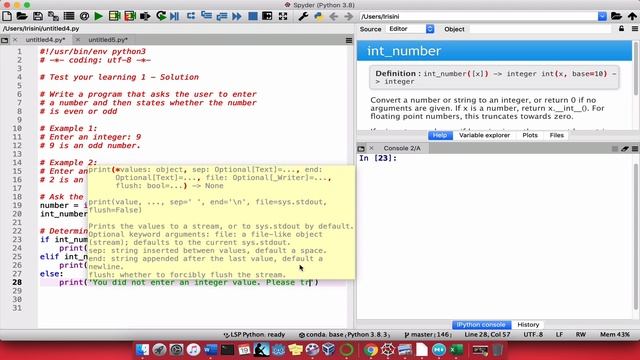Screen dimensions: 640x360
Task: Open the Help pane options menu
Action: tap(635, 29)
